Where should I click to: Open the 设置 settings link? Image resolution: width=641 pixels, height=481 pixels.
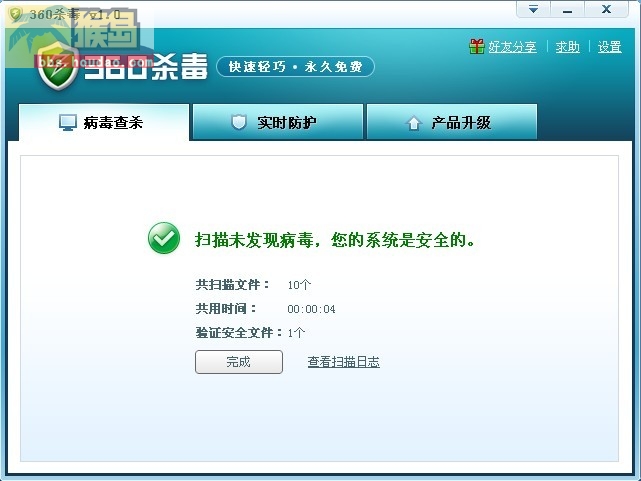pos(610,47)
